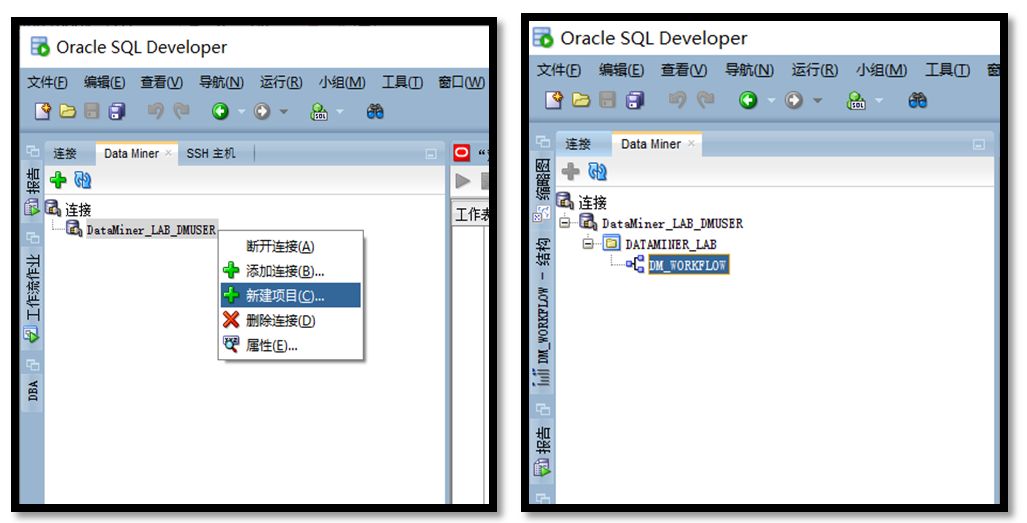Open Forward arrow dropdown in right window

(817, 100)
